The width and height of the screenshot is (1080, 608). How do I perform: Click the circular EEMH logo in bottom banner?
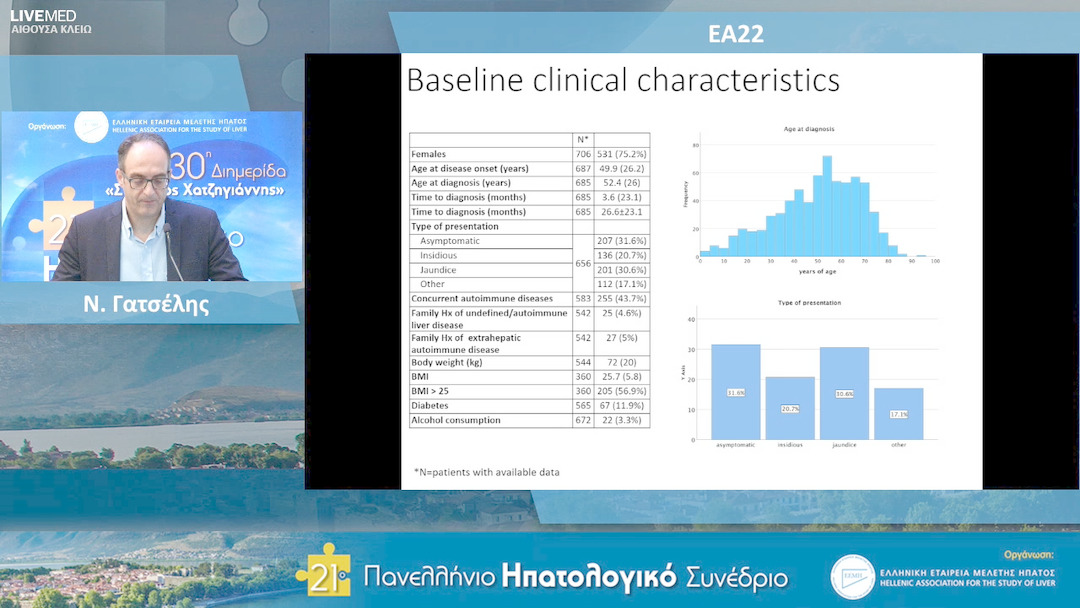pyautogui.click(x=852, y=577)
